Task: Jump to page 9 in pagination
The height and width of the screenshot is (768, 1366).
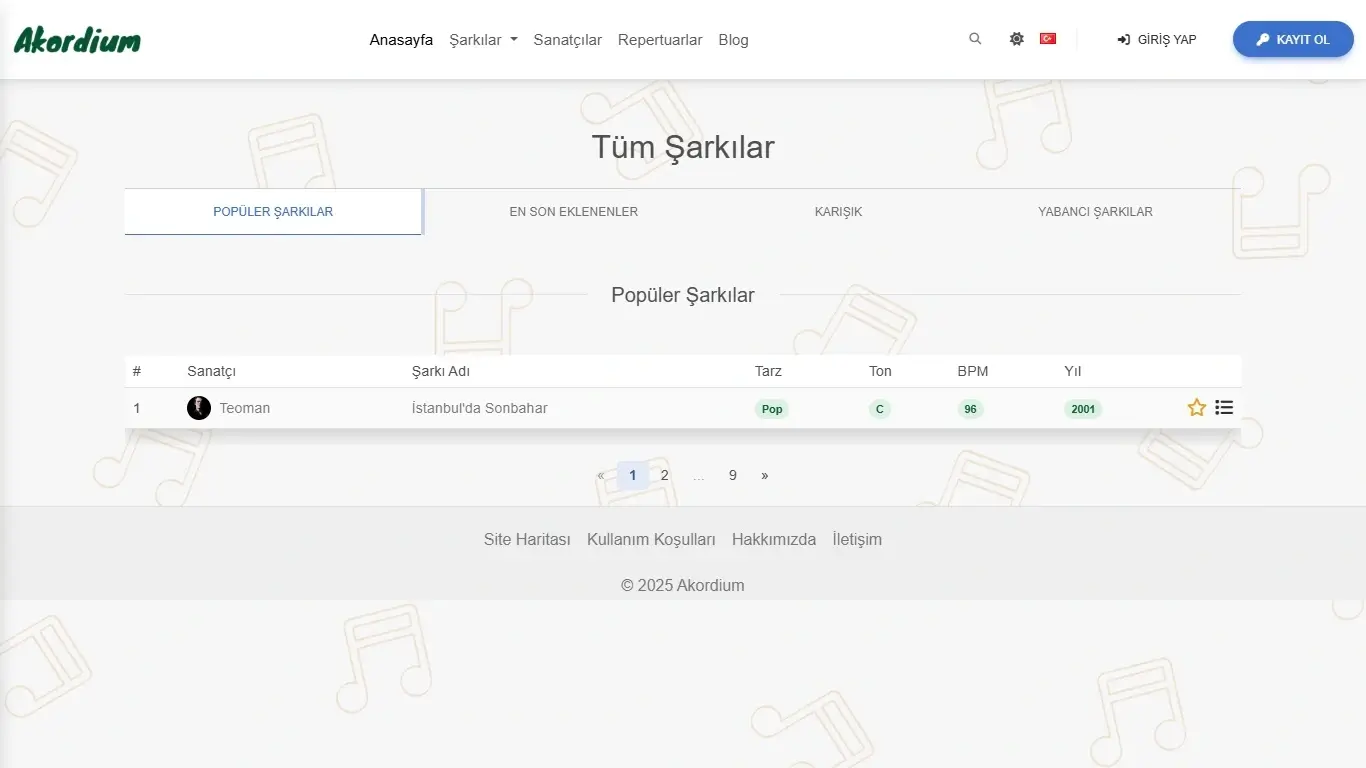Action: 733,475
